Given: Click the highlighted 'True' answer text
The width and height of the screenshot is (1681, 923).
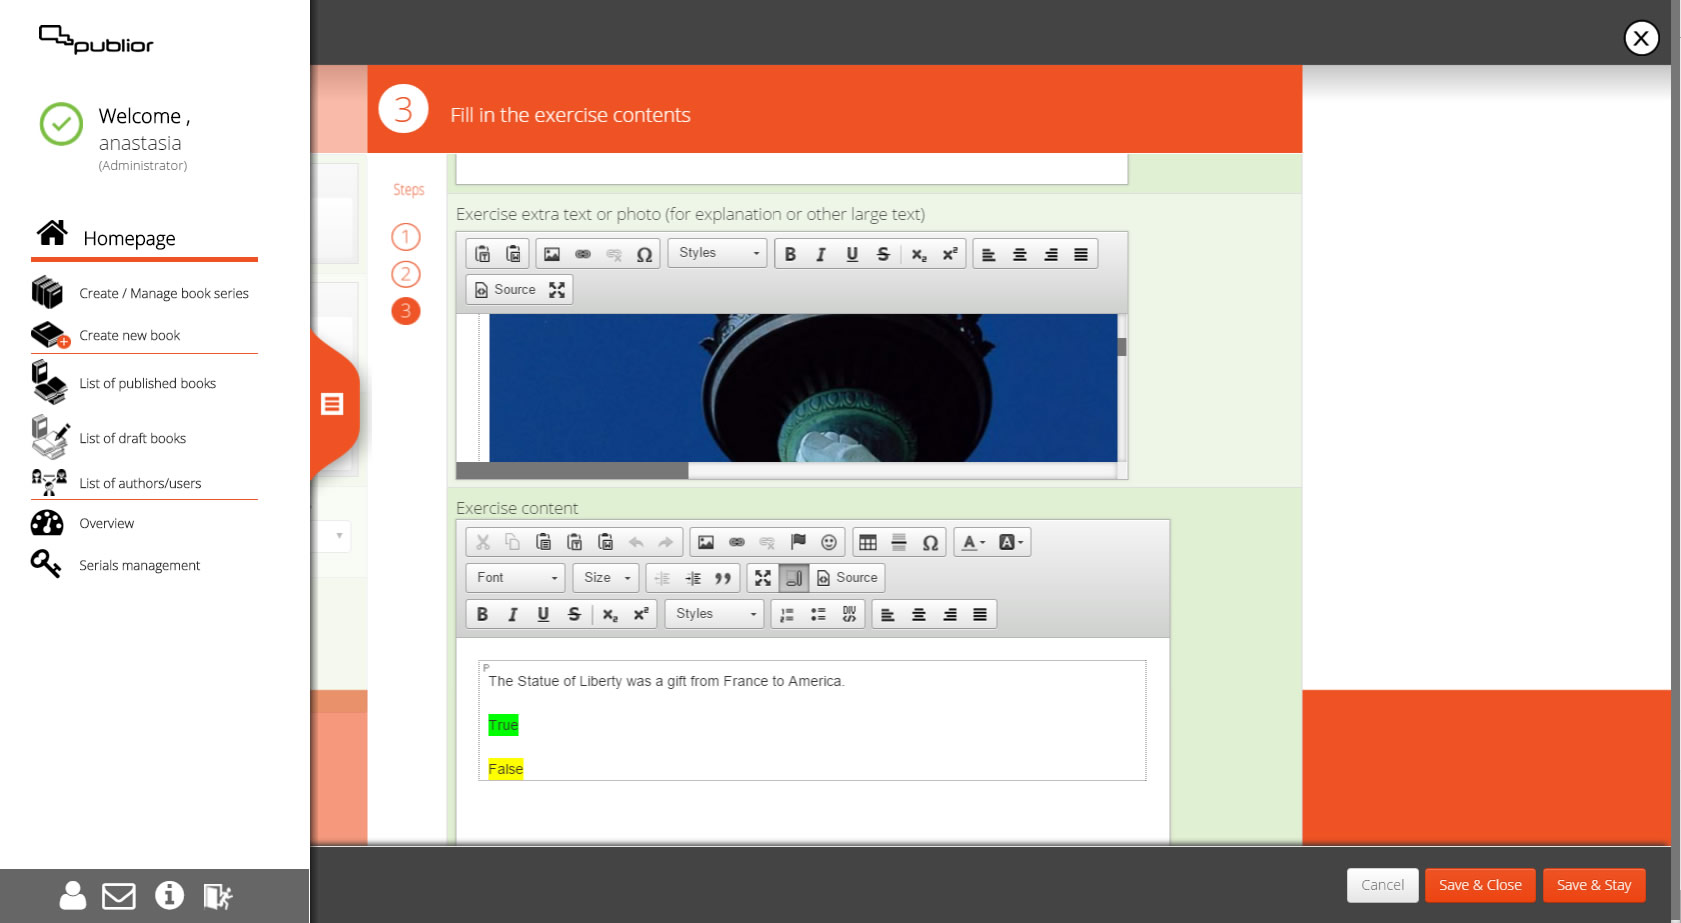Looking at the screenshot, I should [503, 725].
